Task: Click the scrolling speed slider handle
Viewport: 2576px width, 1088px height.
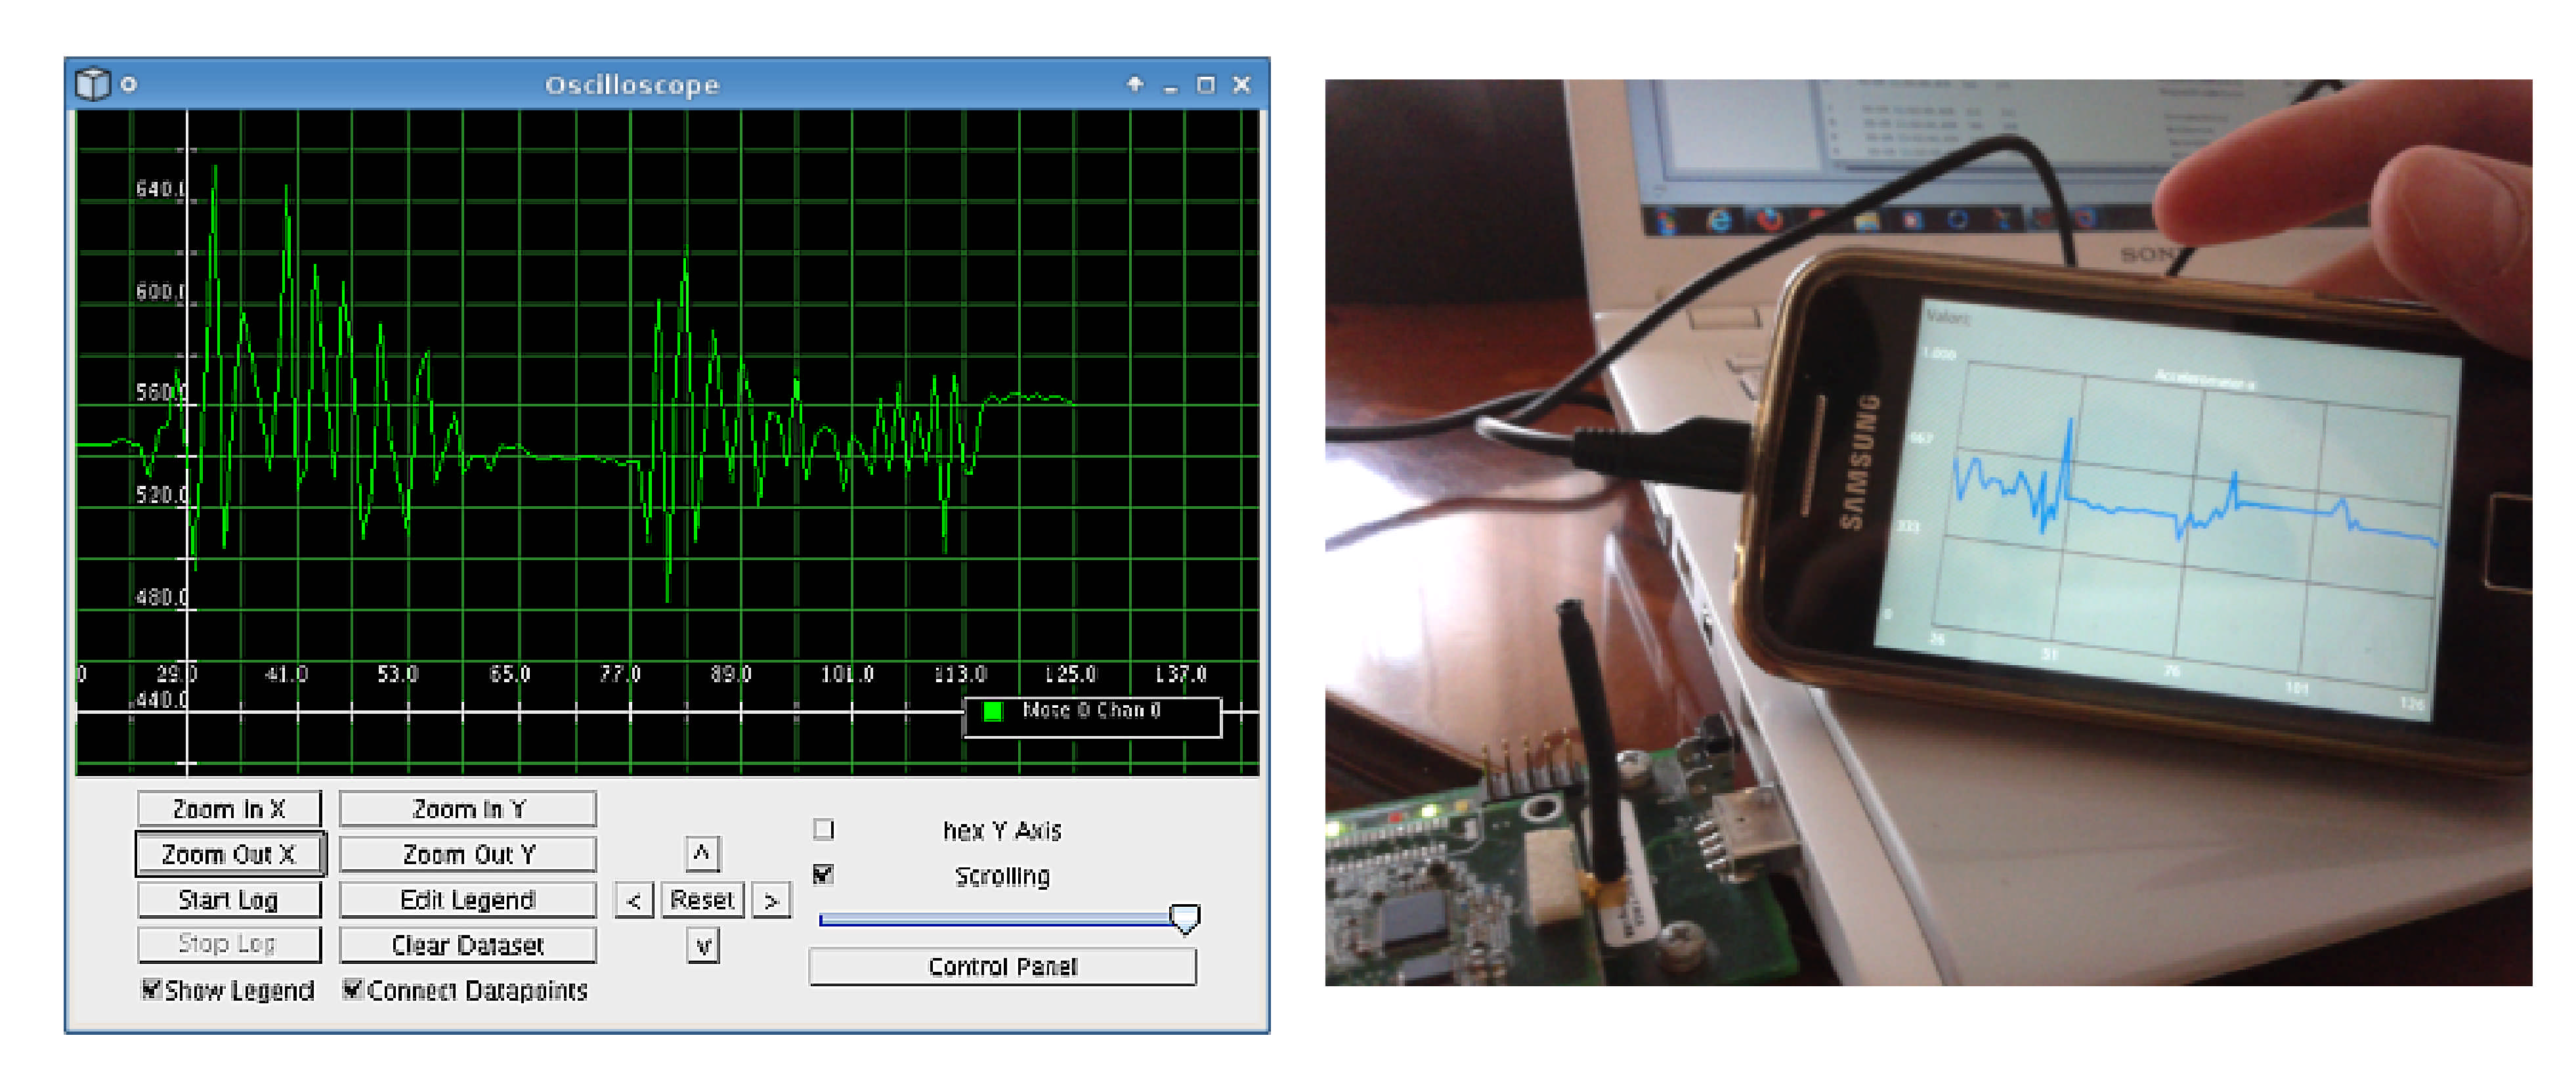Action: point(1184,918)
